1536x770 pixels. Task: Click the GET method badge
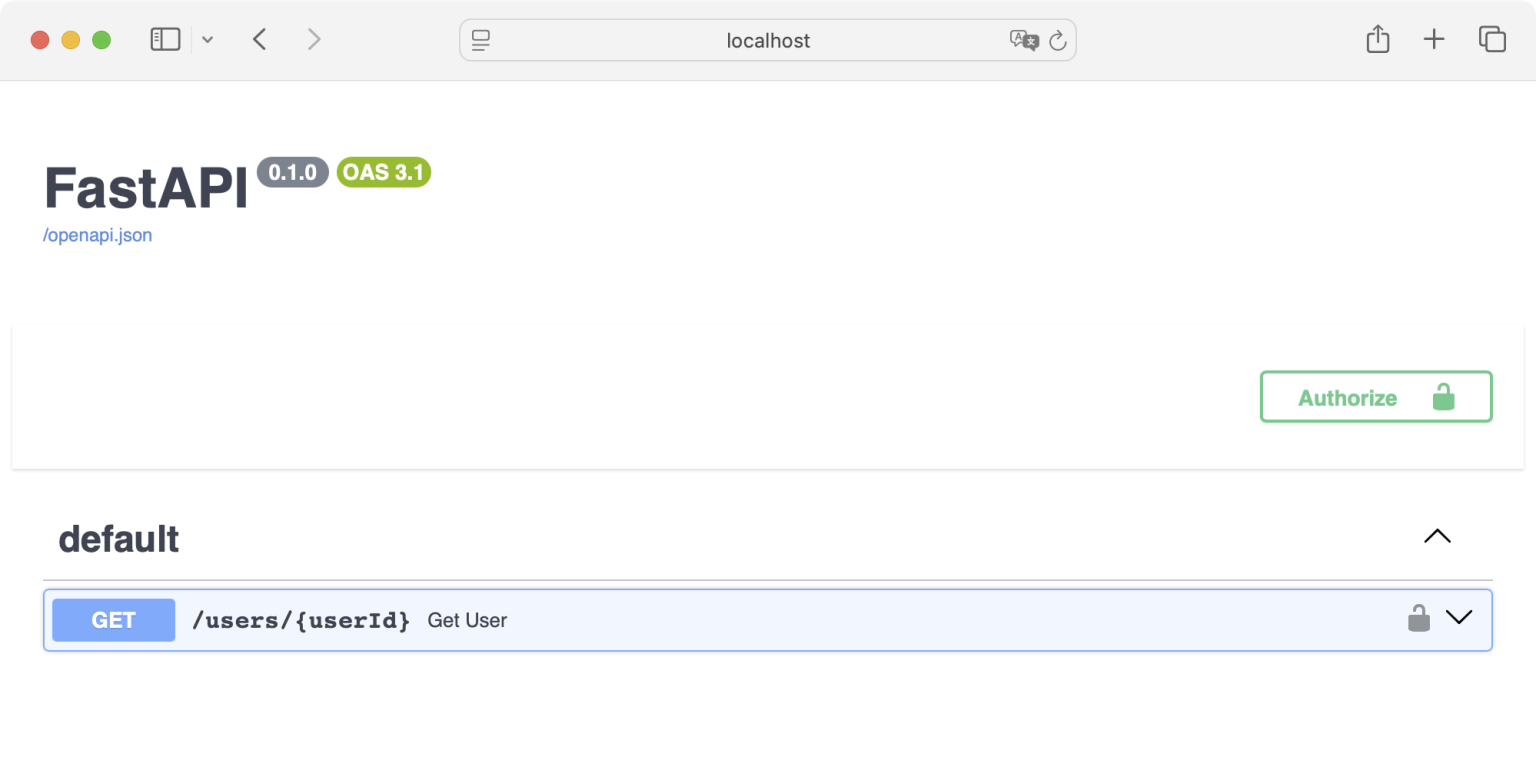click(x=113, y=620)
